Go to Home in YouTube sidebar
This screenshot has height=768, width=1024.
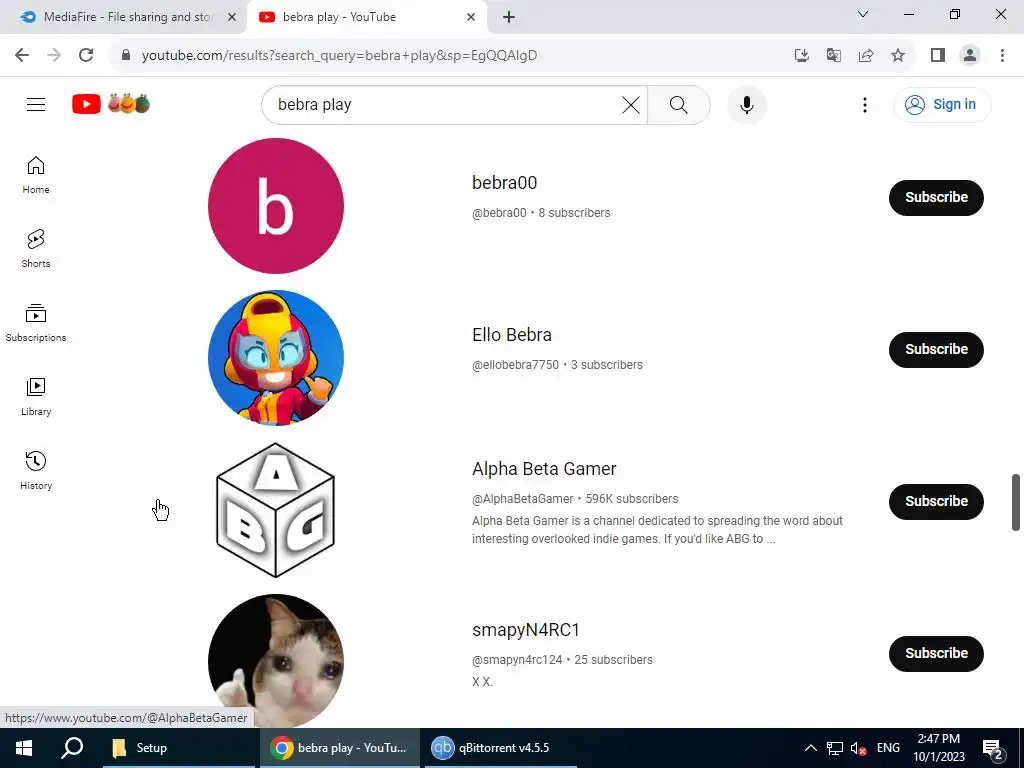click(36, 175)
